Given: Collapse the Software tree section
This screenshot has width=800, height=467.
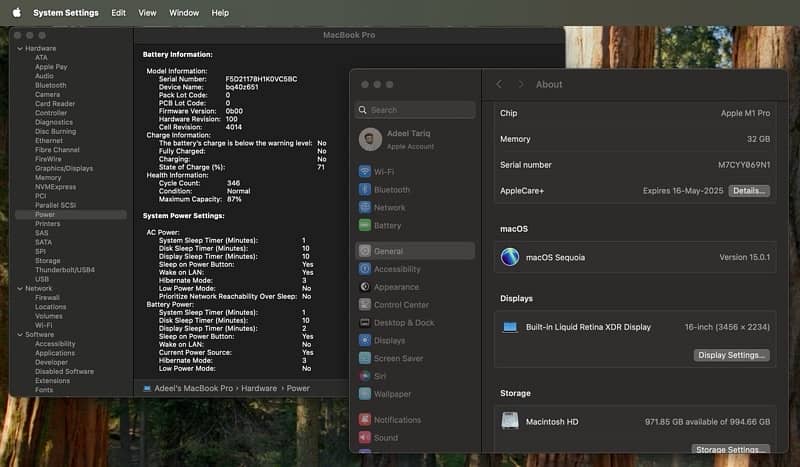Looking at the screenshot, I should [20, 335].
